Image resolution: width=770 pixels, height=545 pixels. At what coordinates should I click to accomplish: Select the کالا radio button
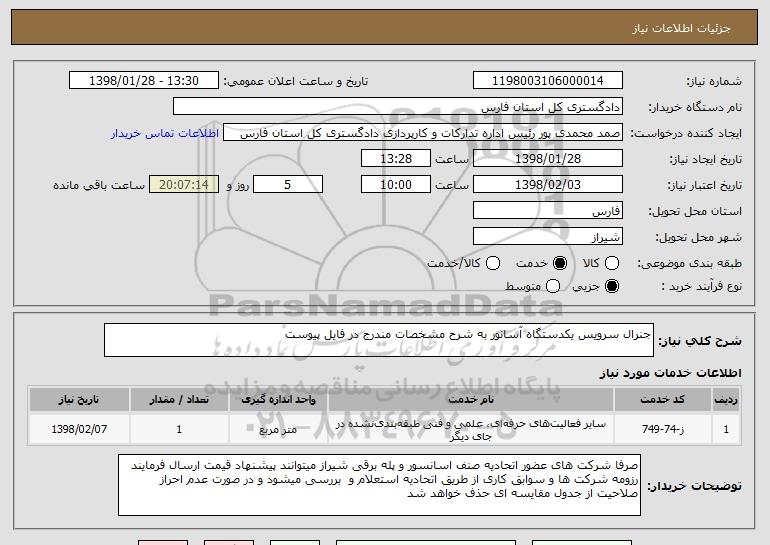612,263
